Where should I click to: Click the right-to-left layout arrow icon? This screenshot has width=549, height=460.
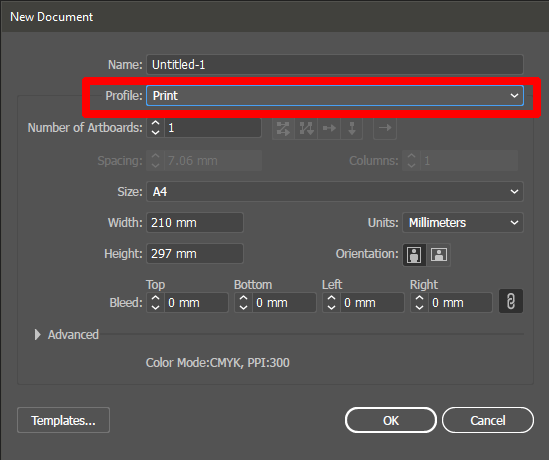click(385, 128)
